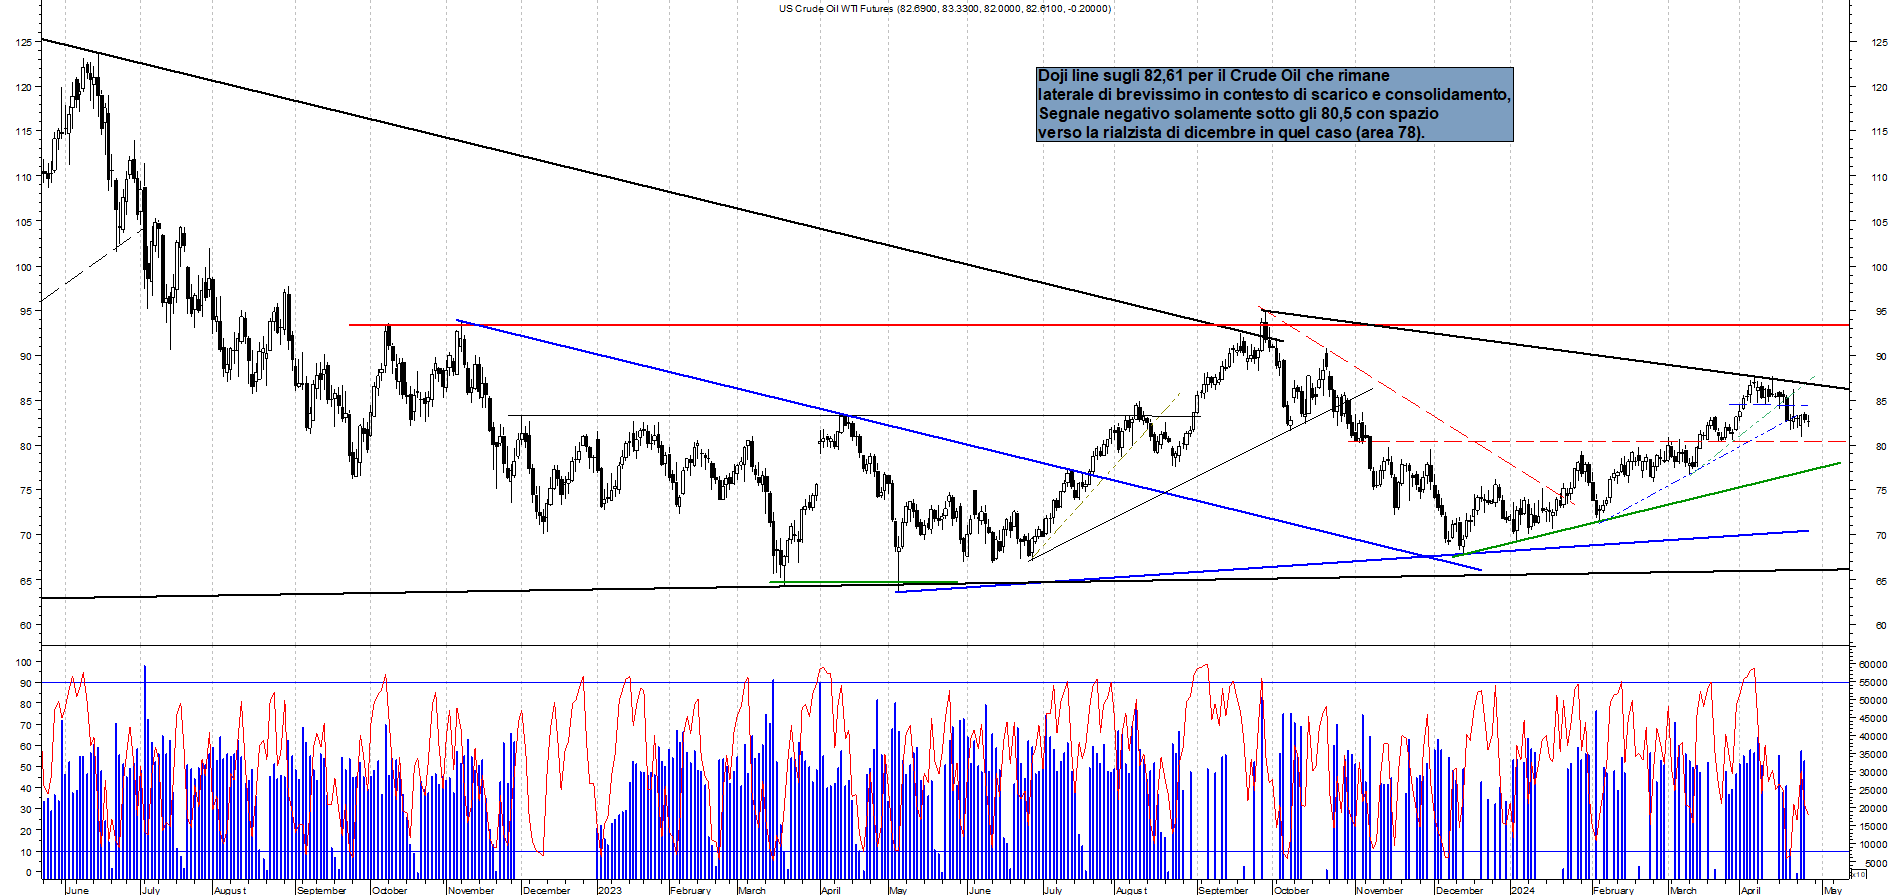Click the May 2023 label on time axis

point(898,890)
